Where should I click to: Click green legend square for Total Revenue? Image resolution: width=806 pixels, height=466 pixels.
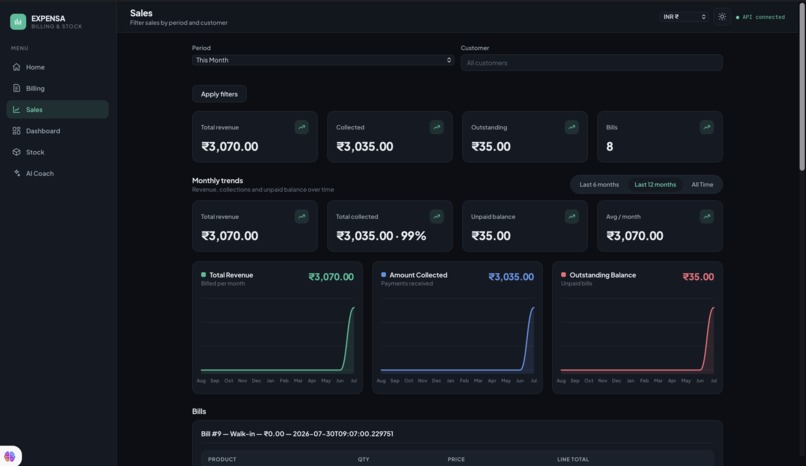pos(204,275)
